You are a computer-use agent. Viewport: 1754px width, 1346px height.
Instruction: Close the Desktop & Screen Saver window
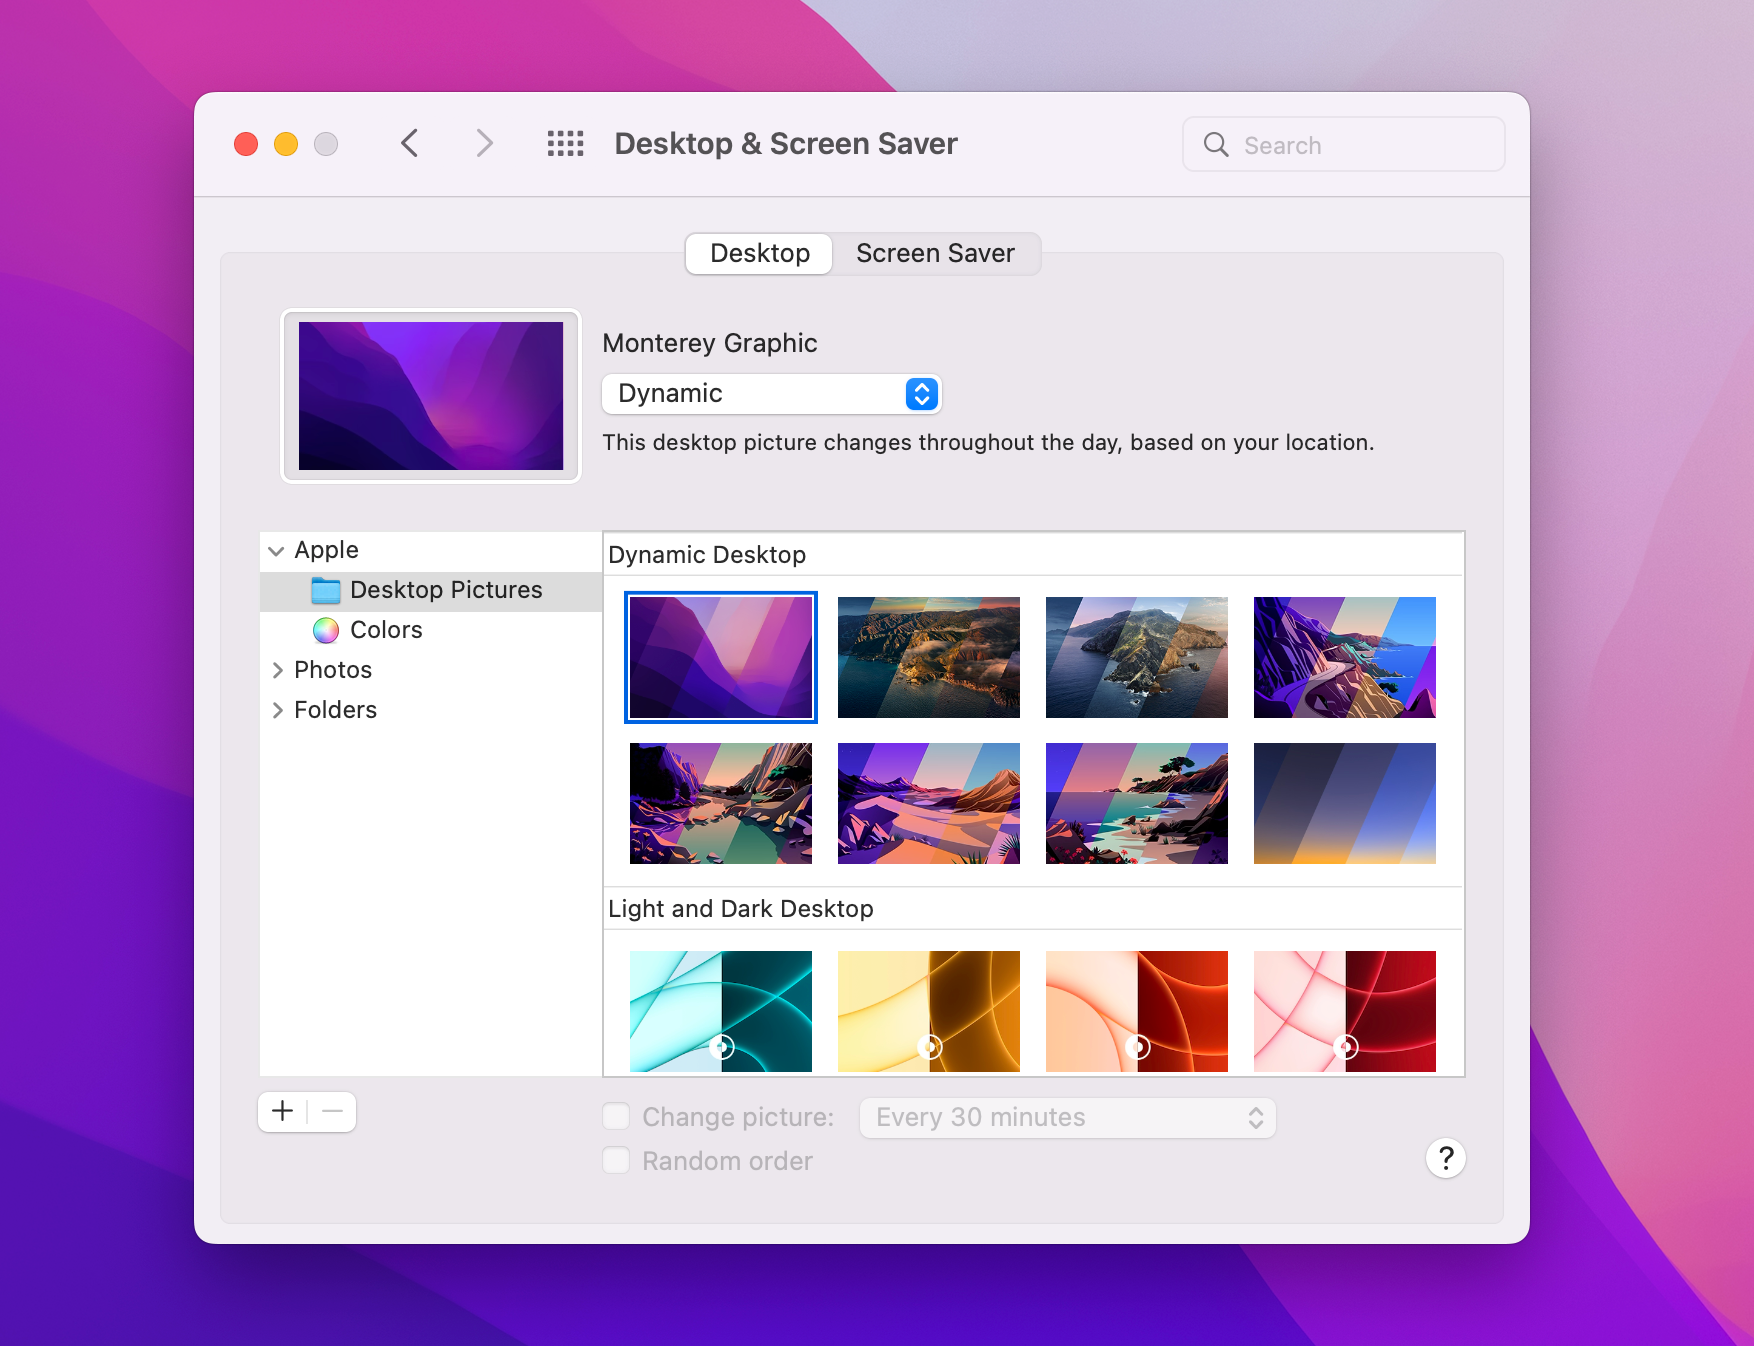click(246, 145)
